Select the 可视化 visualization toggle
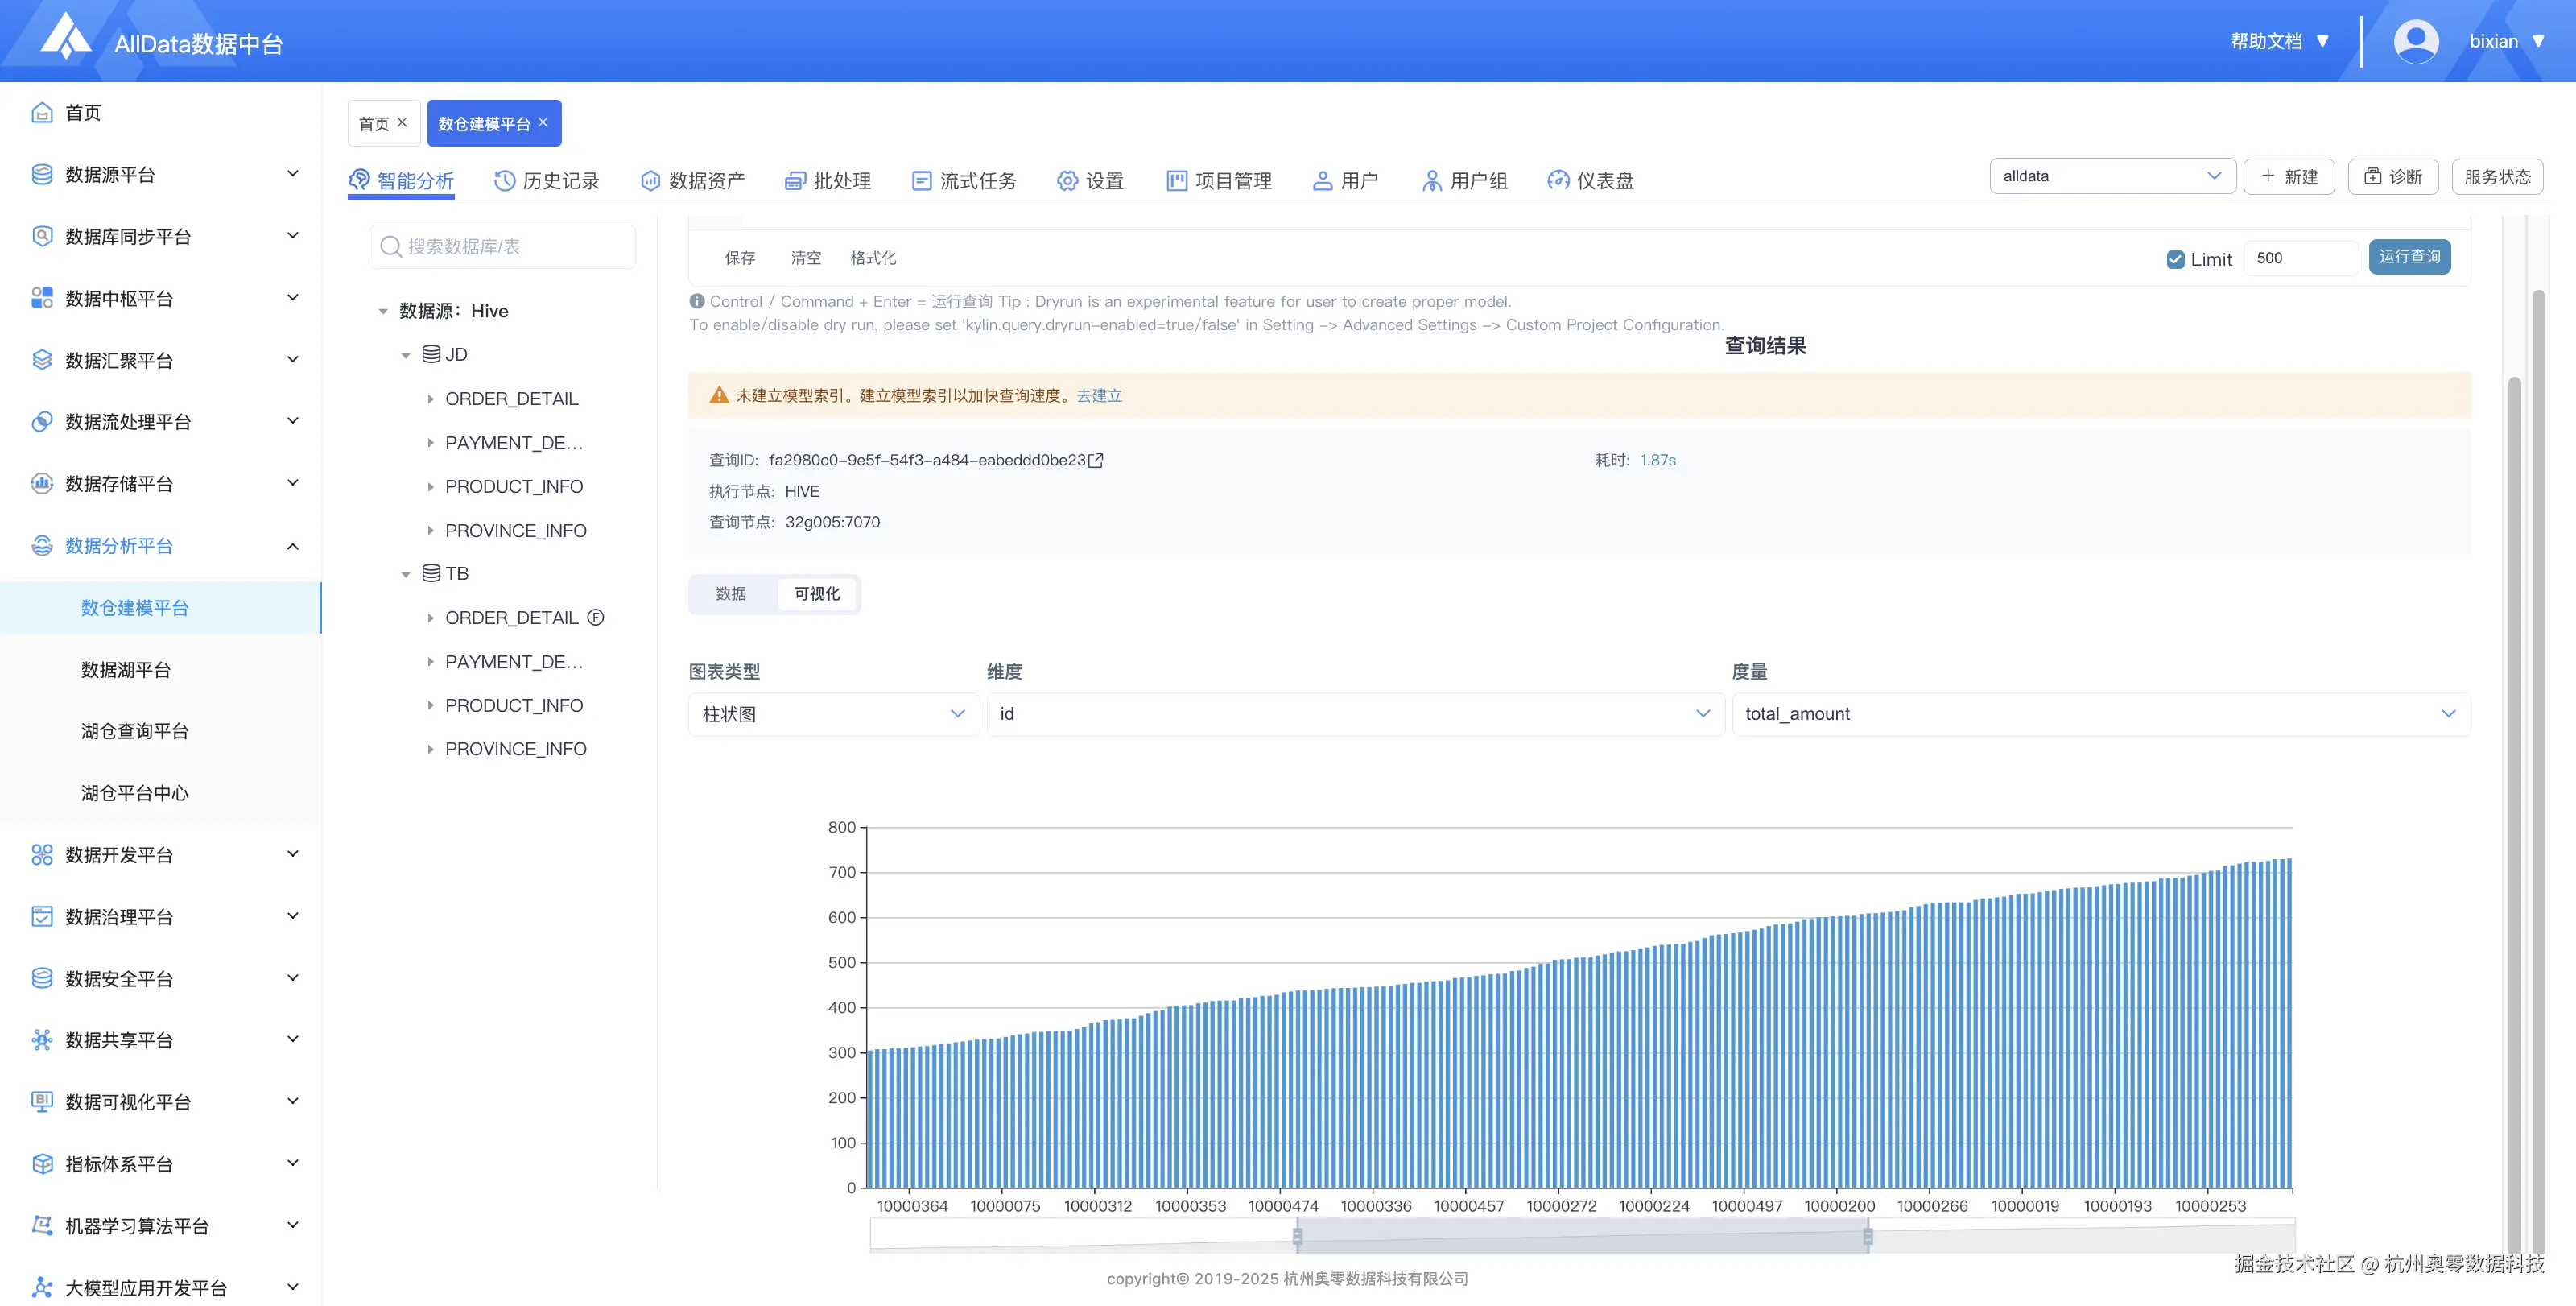The height and width of the screenshot is (1306, 2576). tap(817, 594)
